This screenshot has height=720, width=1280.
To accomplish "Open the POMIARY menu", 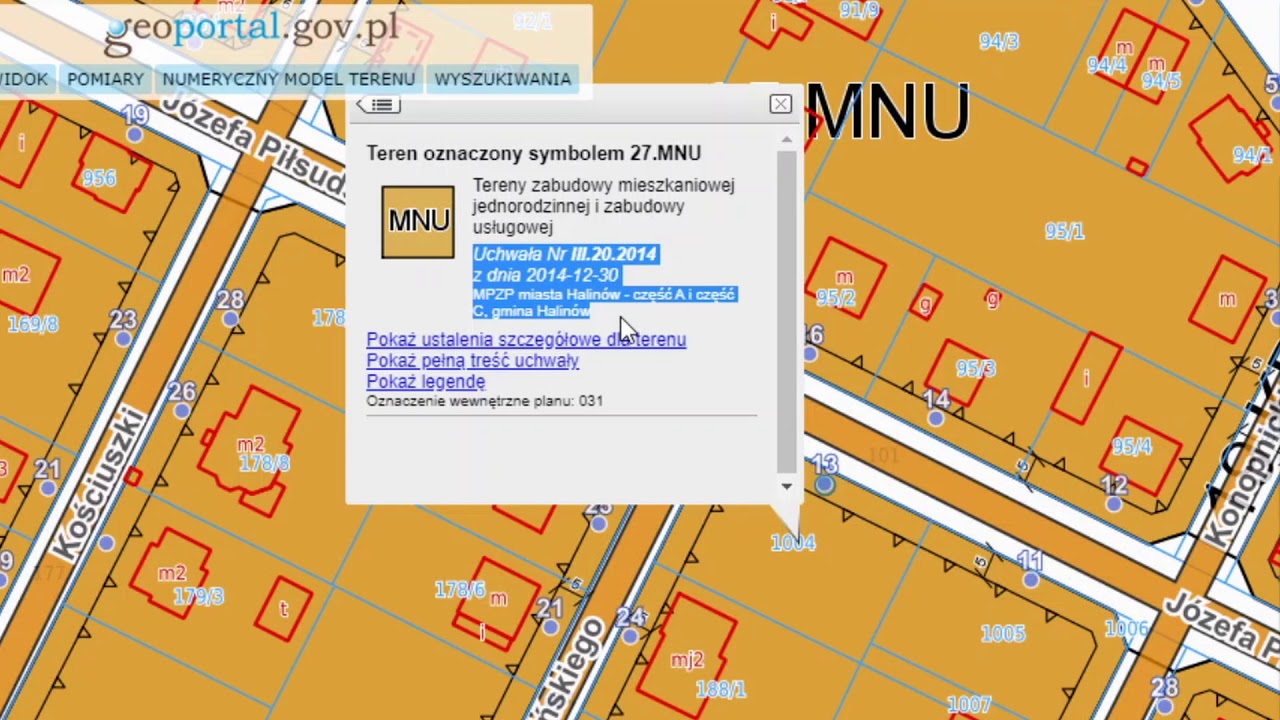I will click(x=105, y=79).
